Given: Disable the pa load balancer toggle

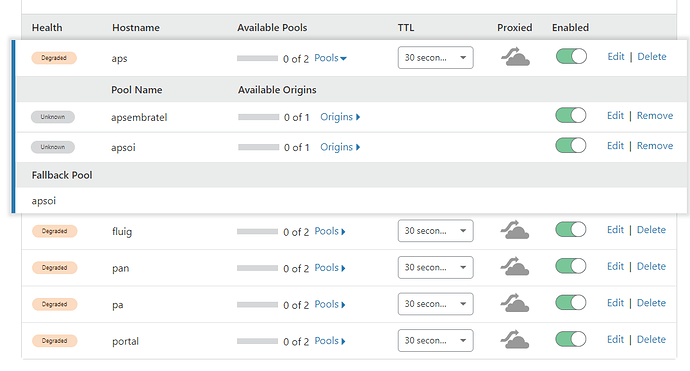Looking at the screenshot, I should pyautogui.click(x=571, y=303).
